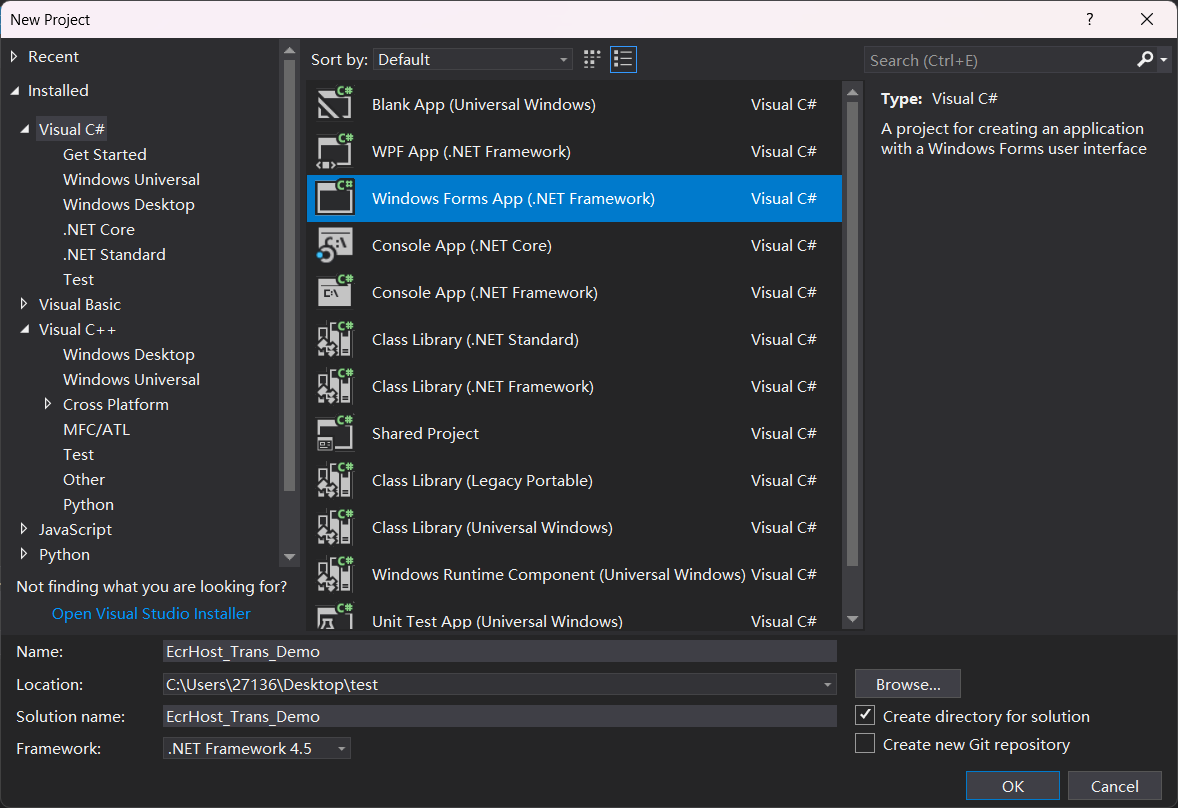Viewport: 1178px width, 808px height.
Task: Expand the Visual Basic node
Action: pyautogui.click(x=24, y=304)
